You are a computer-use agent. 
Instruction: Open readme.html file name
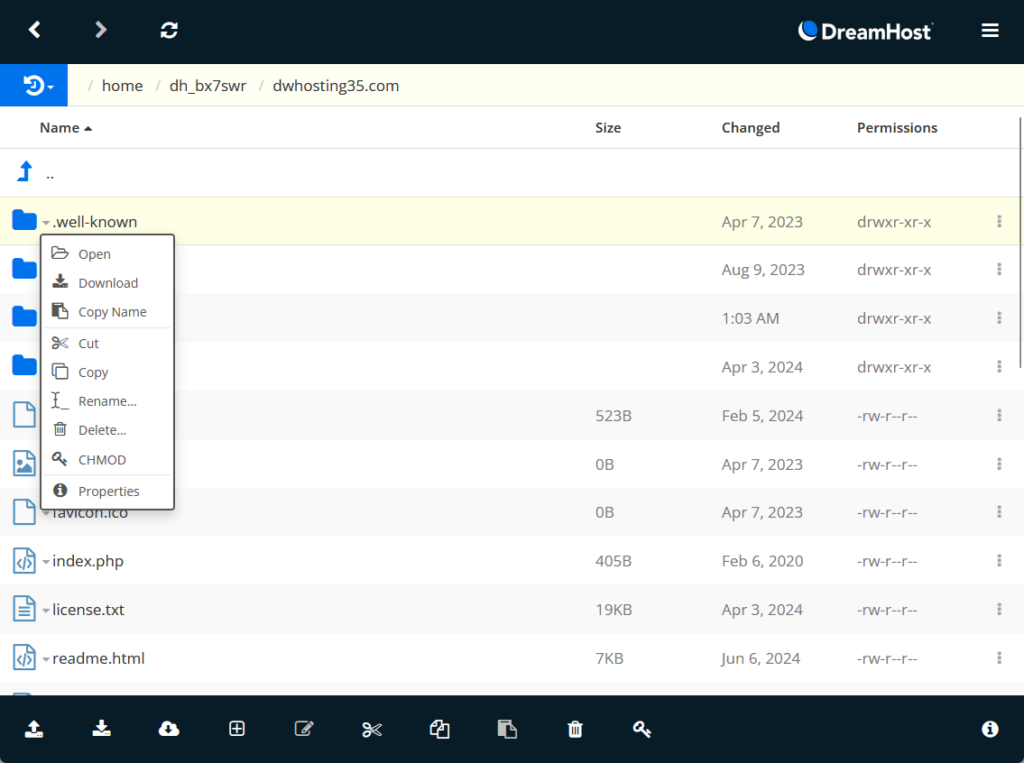click(99, 658)
